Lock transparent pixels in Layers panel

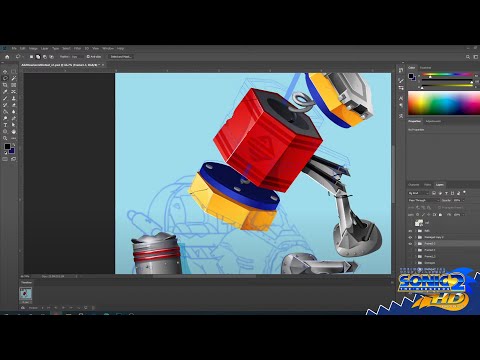pyautogui.click(x=417, y=215)
